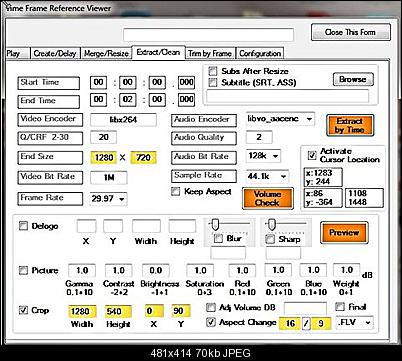Click the Volume Check button
Screen dimensions: 402x361
[x=268, y=198]
